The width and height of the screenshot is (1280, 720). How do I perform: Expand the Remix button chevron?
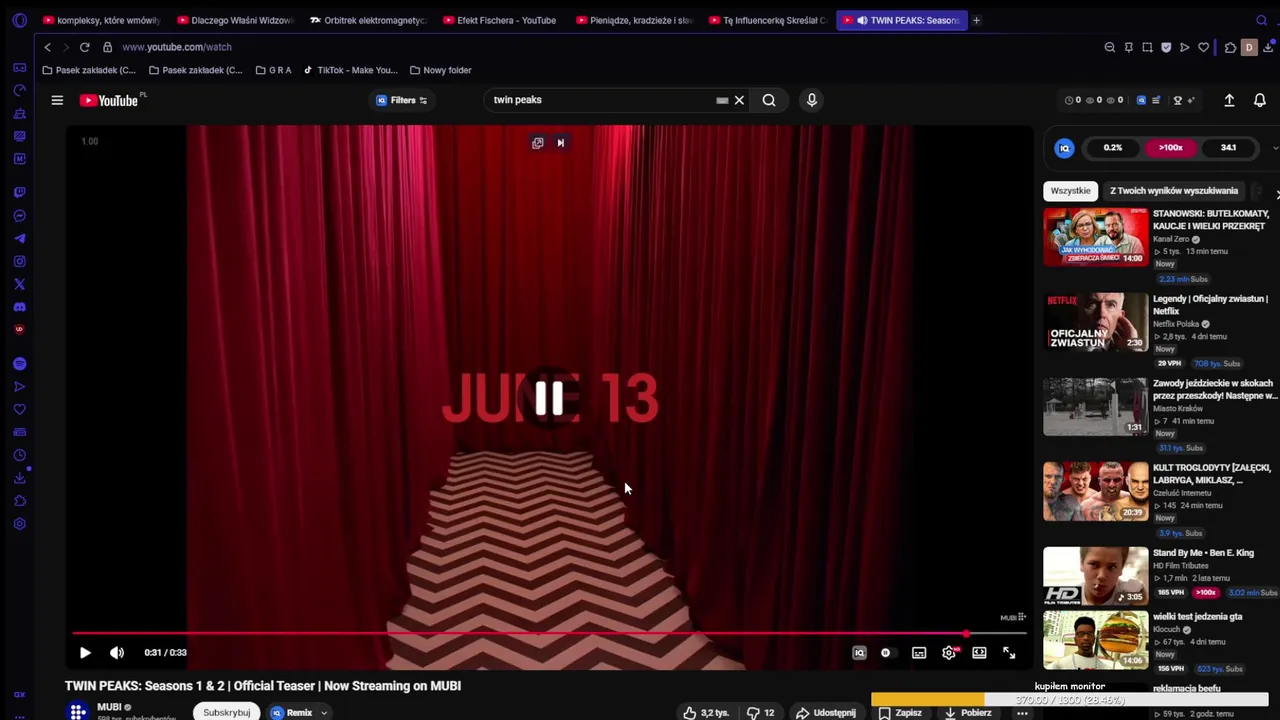pos(323,713)
